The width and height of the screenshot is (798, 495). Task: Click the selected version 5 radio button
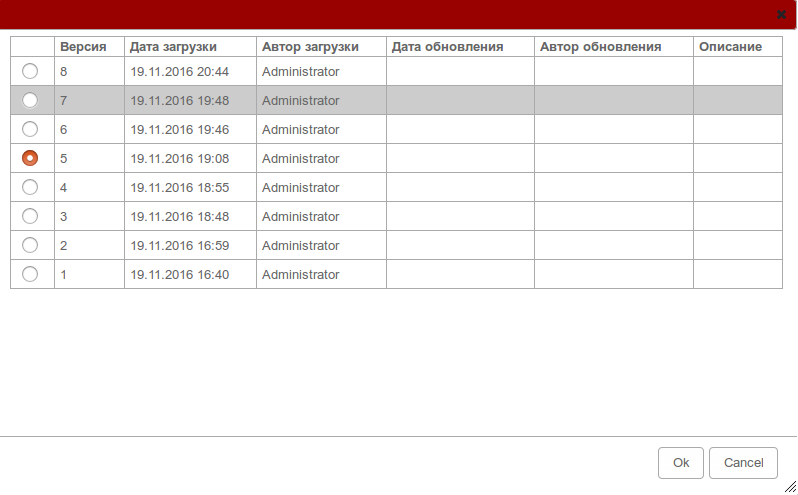[x=30, y=158]
